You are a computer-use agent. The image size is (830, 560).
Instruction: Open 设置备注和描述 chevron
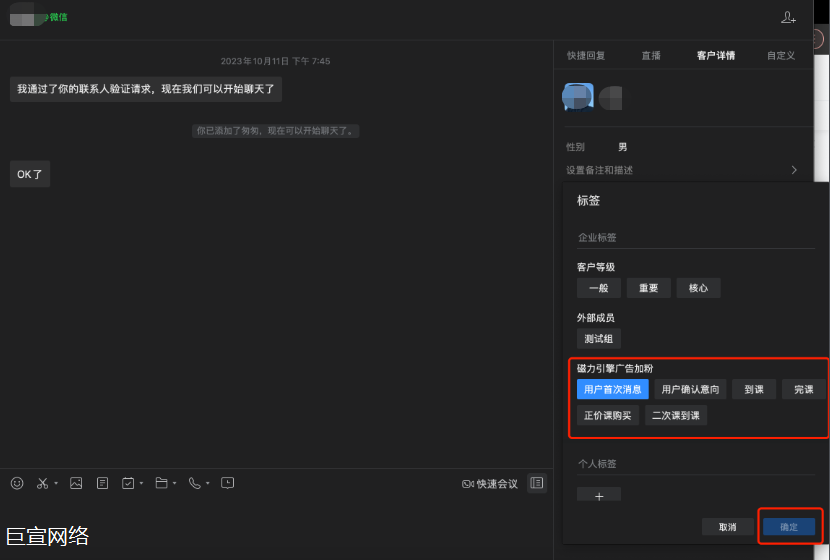(794, 170)
